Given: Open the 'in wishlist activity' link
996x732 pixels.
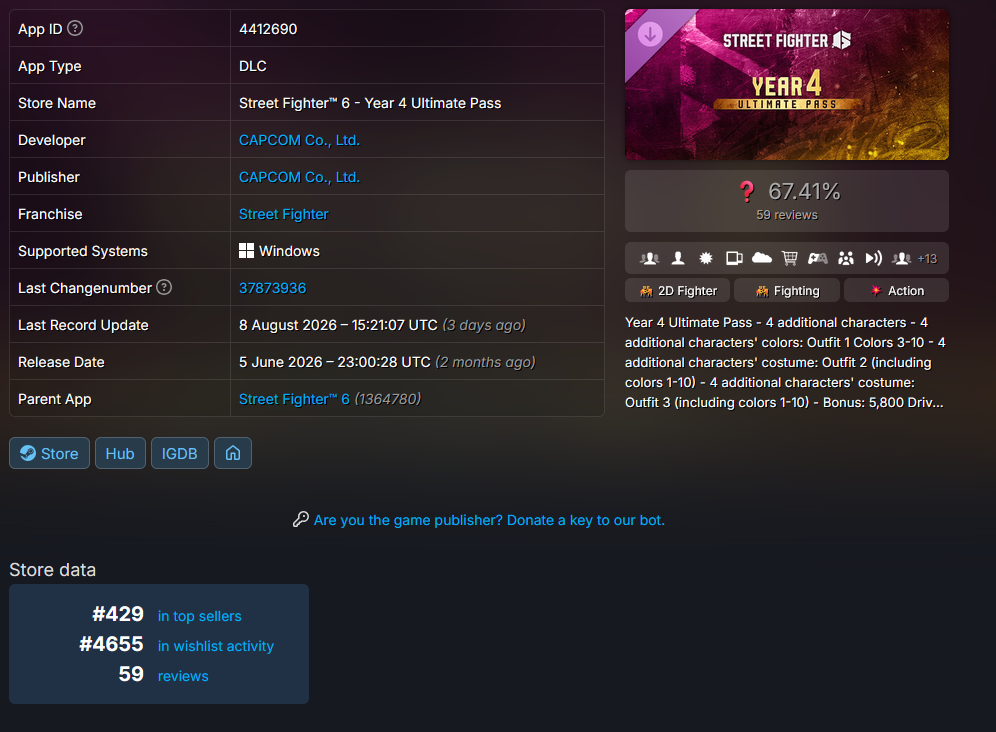Looking at the screenshot, I should pyautogui.click(x=216, y=646).
